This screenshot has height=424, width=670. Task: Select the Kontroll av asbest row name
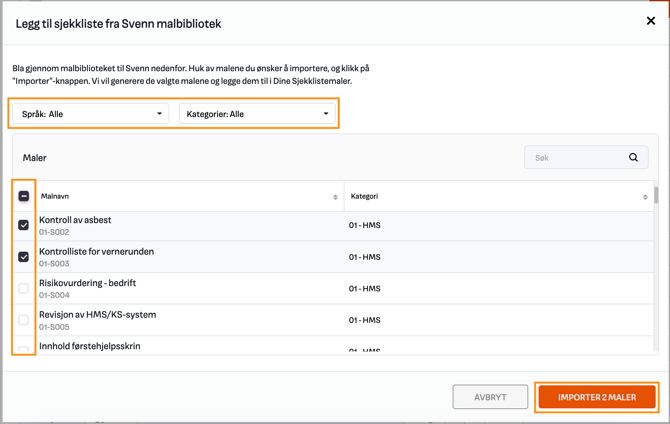click(75, 220)
